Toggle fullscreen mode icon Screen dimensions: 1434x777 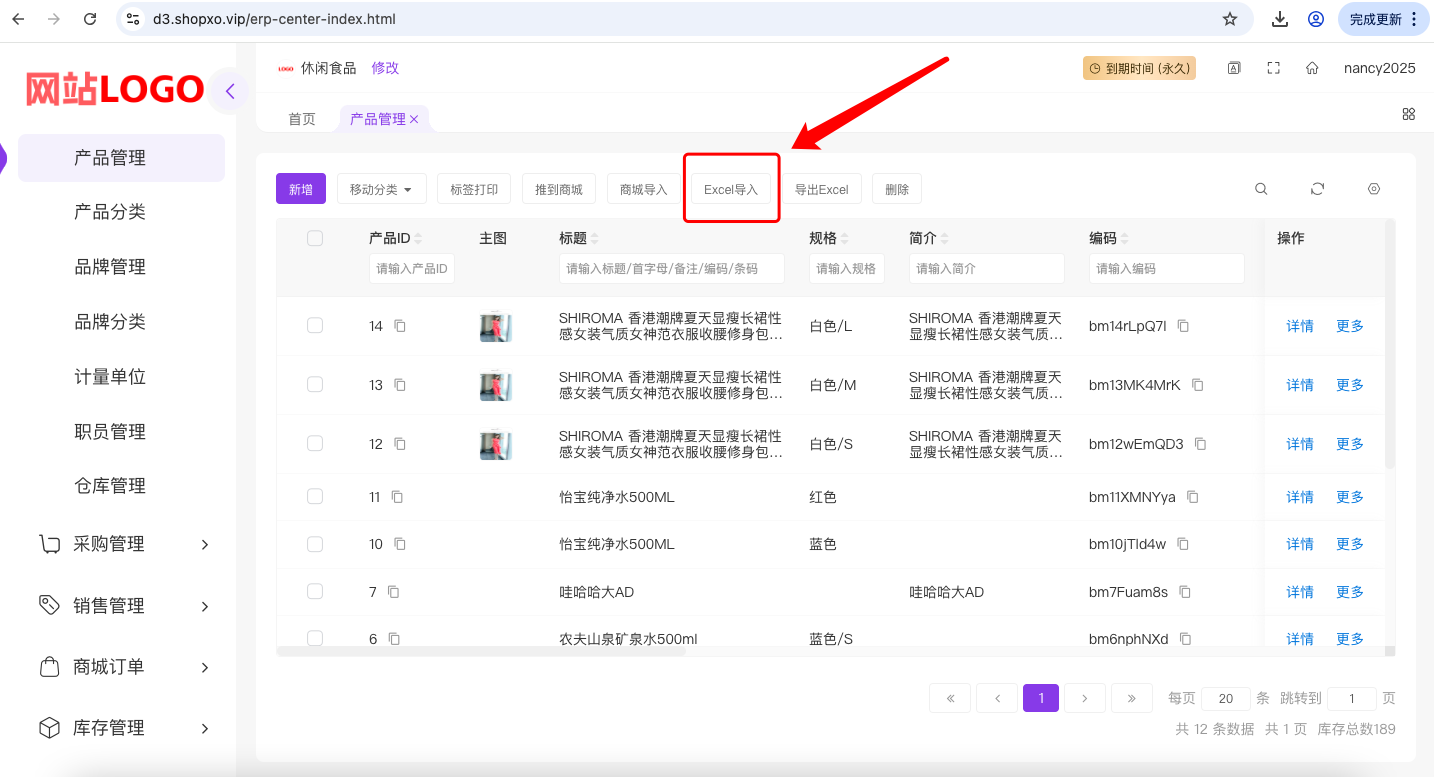1273,68
